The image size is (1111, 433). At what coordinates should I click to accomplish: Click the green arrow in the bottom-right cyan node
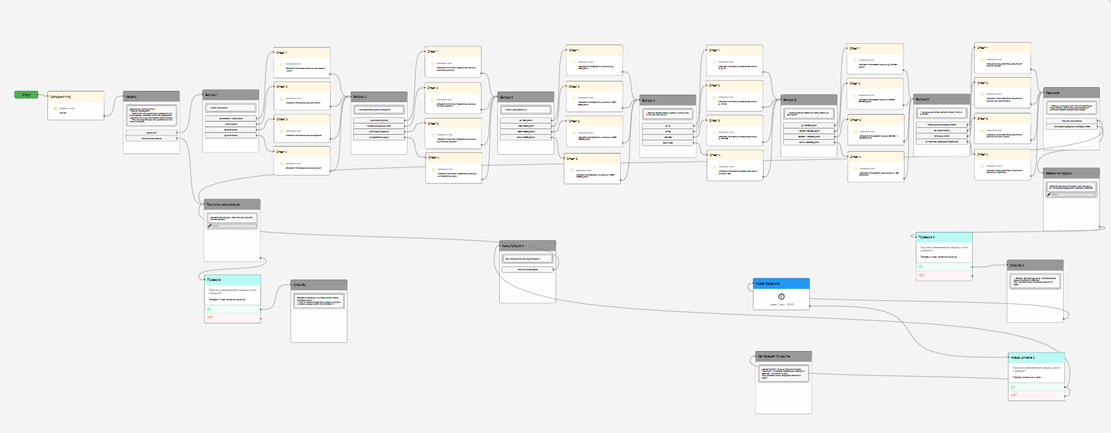[1014, 387]
